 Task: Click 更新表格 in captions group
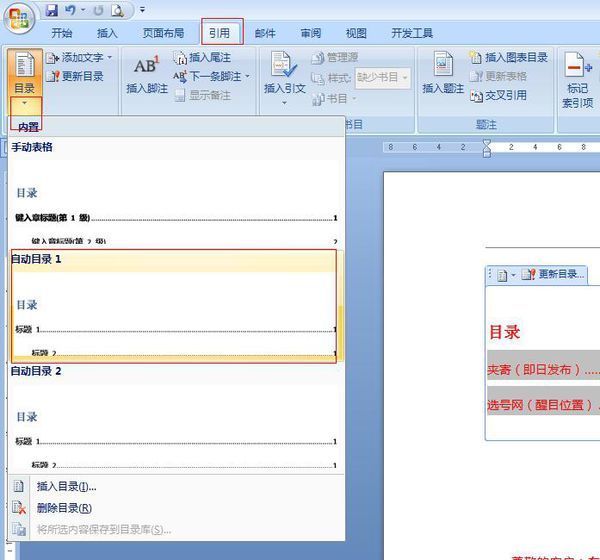point(498,76)
